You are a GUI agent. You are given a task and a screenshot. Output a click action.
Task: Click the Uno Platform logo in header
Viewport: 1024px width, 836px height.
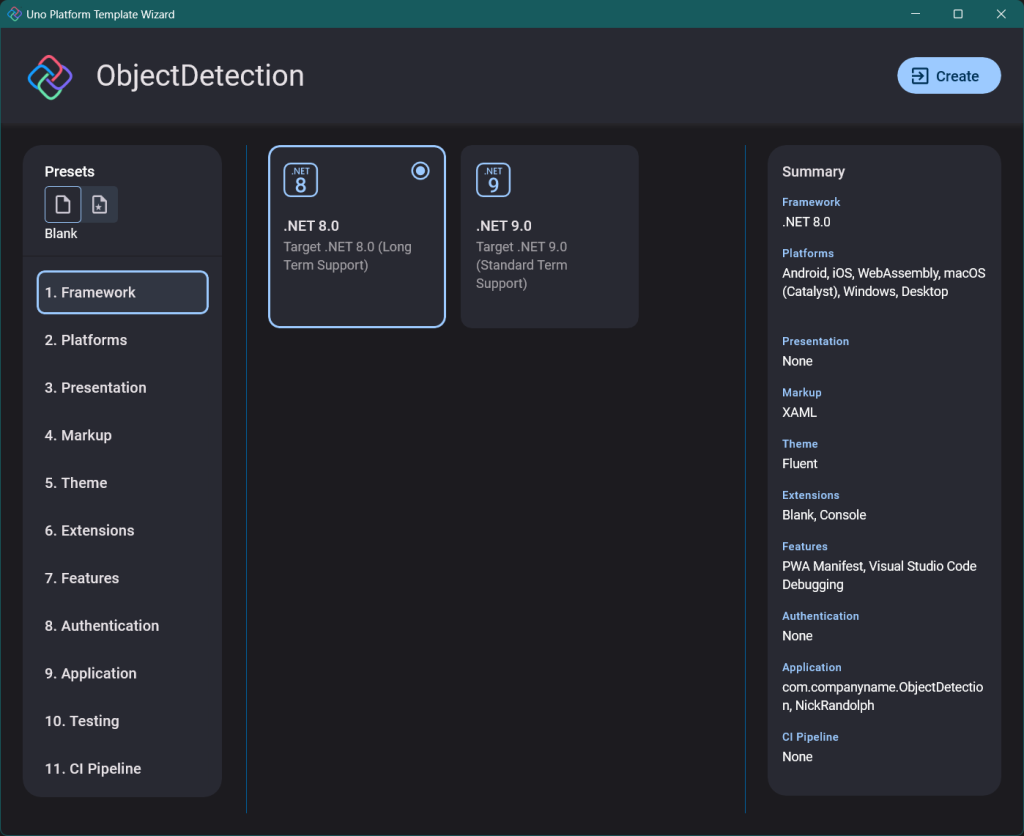[50, 77]
